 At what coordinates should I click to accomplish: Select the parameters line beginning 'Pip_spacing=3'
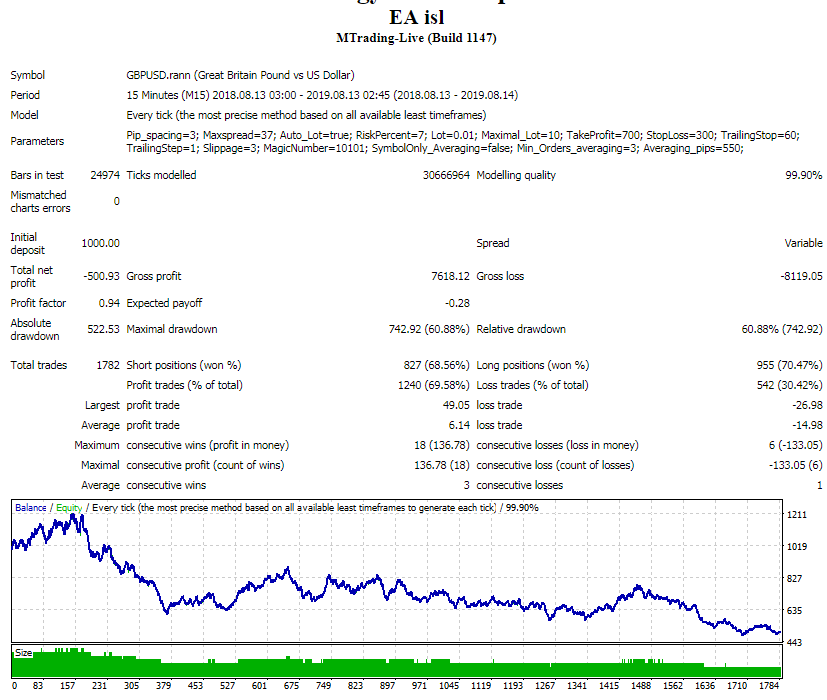(x=463, y=135)
